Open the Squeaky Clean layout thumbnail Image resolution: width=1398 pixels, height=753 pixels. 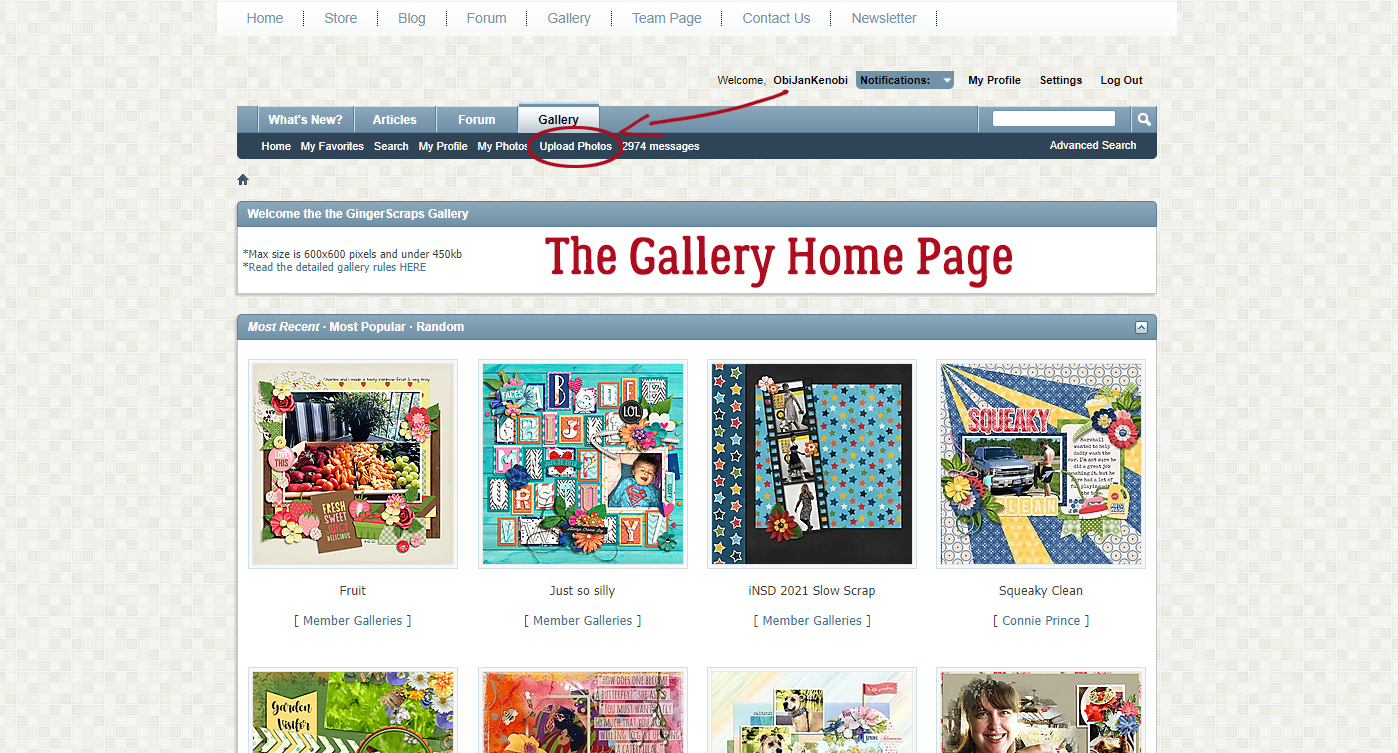coord(1041,464)
